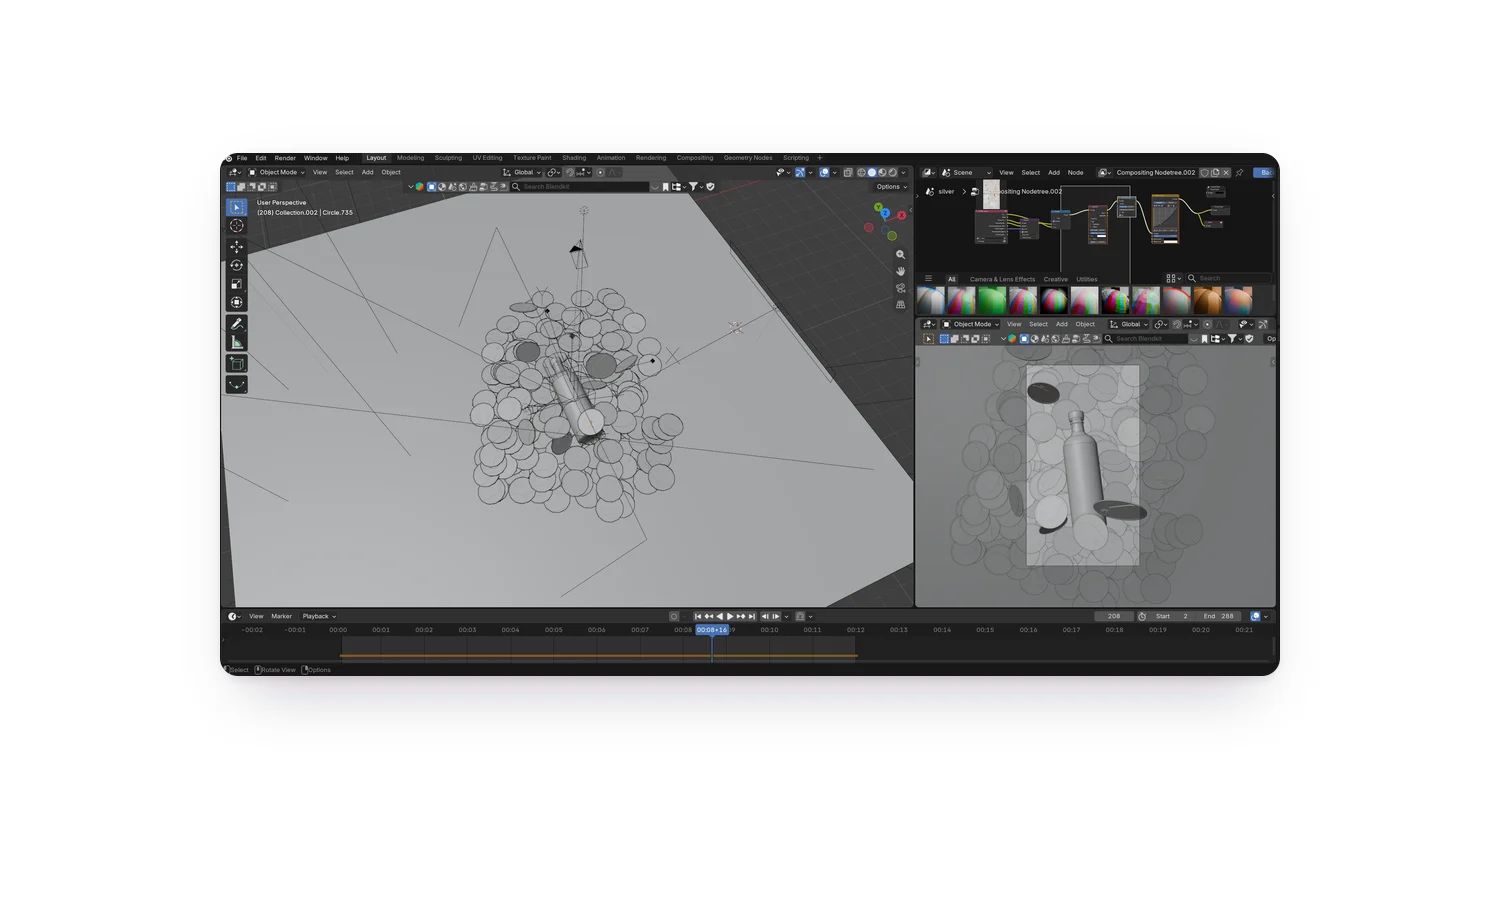
Task: Switch to rendered shading in main viewport
Action: (893, 172)
